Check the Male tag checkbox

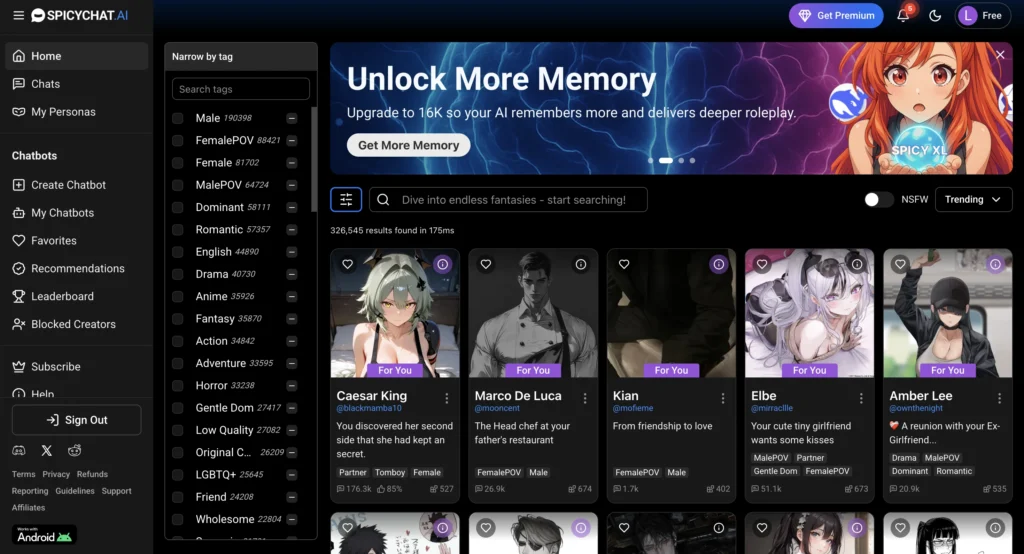(178, 118)
